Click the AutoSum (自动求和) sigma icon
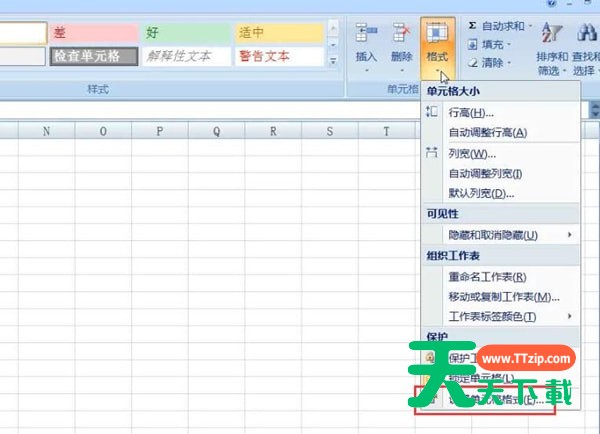Image resolution: width=600 pixels, height=434 pixels. (473, 26)
